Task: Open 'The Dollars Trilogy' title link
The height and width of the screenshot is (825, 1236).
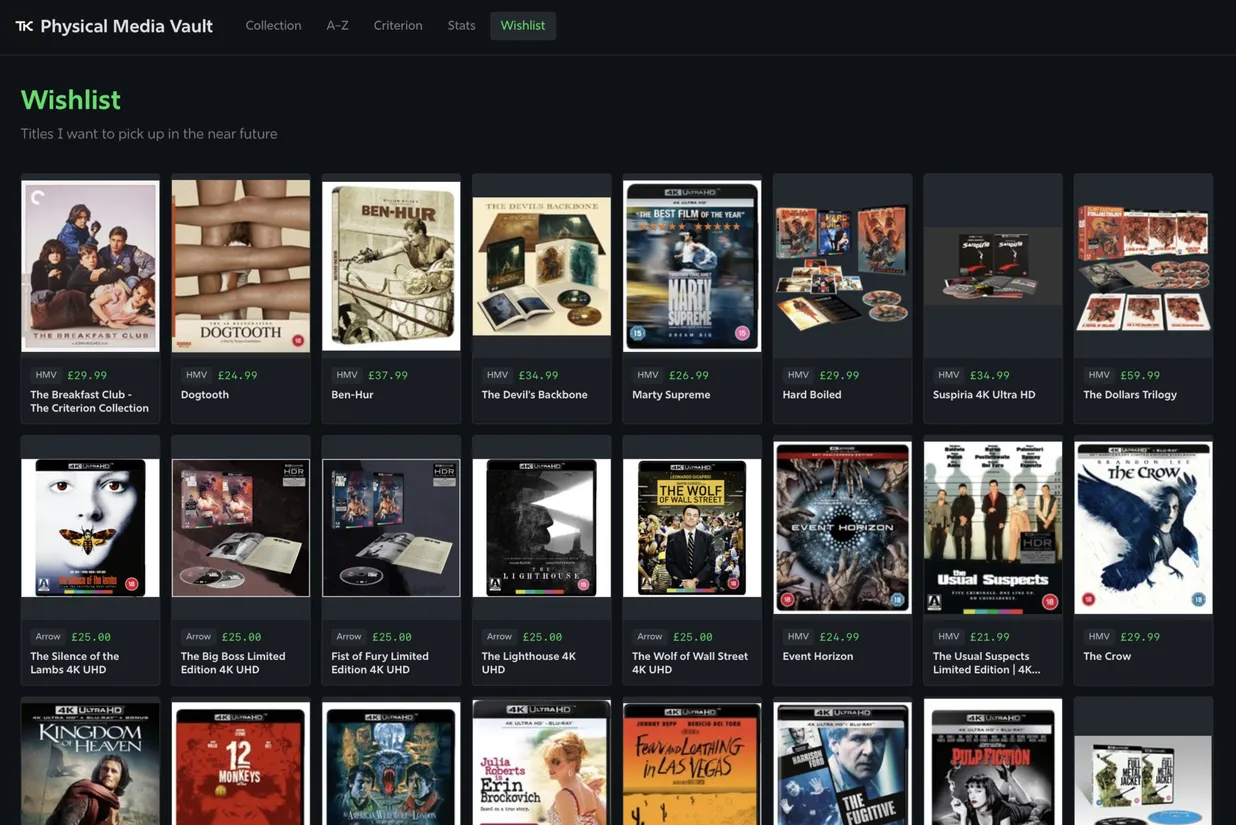Action: point(1130,395)
